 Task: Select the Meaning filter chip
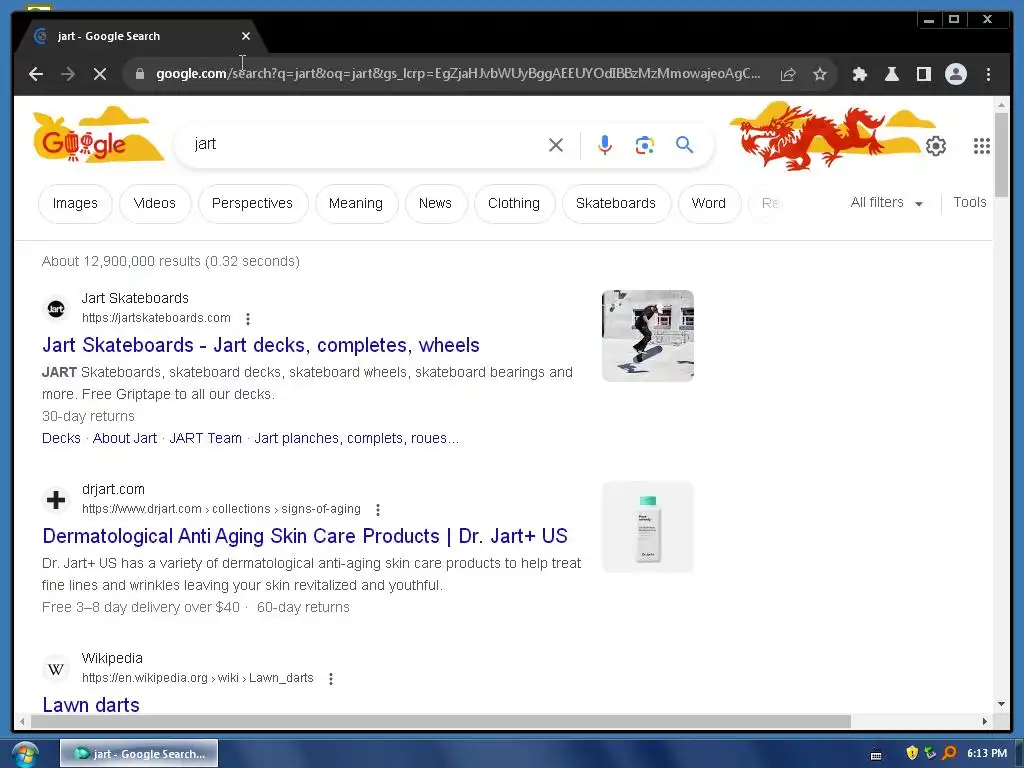pyautogui.click(x=356, y=204)
